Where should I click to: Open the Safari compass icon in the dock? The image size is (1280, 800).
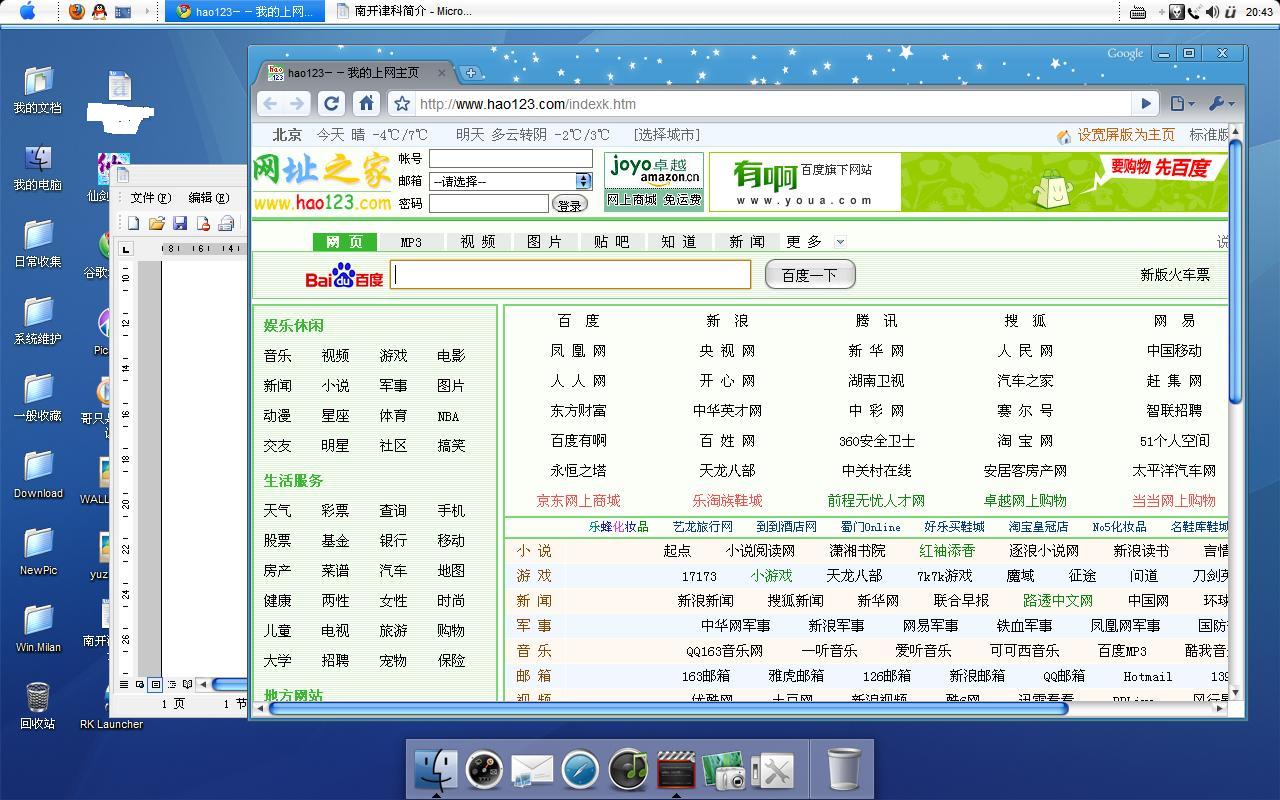580,770
